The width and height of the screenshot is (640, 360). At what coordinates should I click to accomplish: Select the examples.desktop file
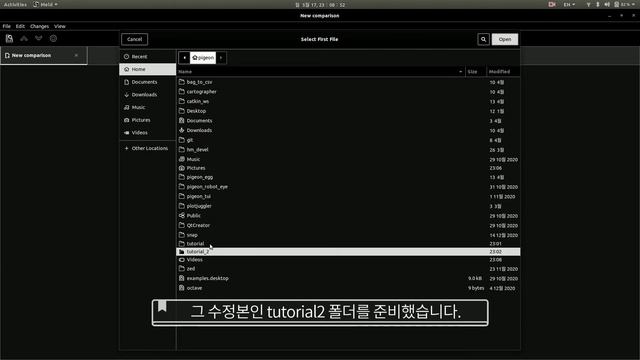click(349, 278)
